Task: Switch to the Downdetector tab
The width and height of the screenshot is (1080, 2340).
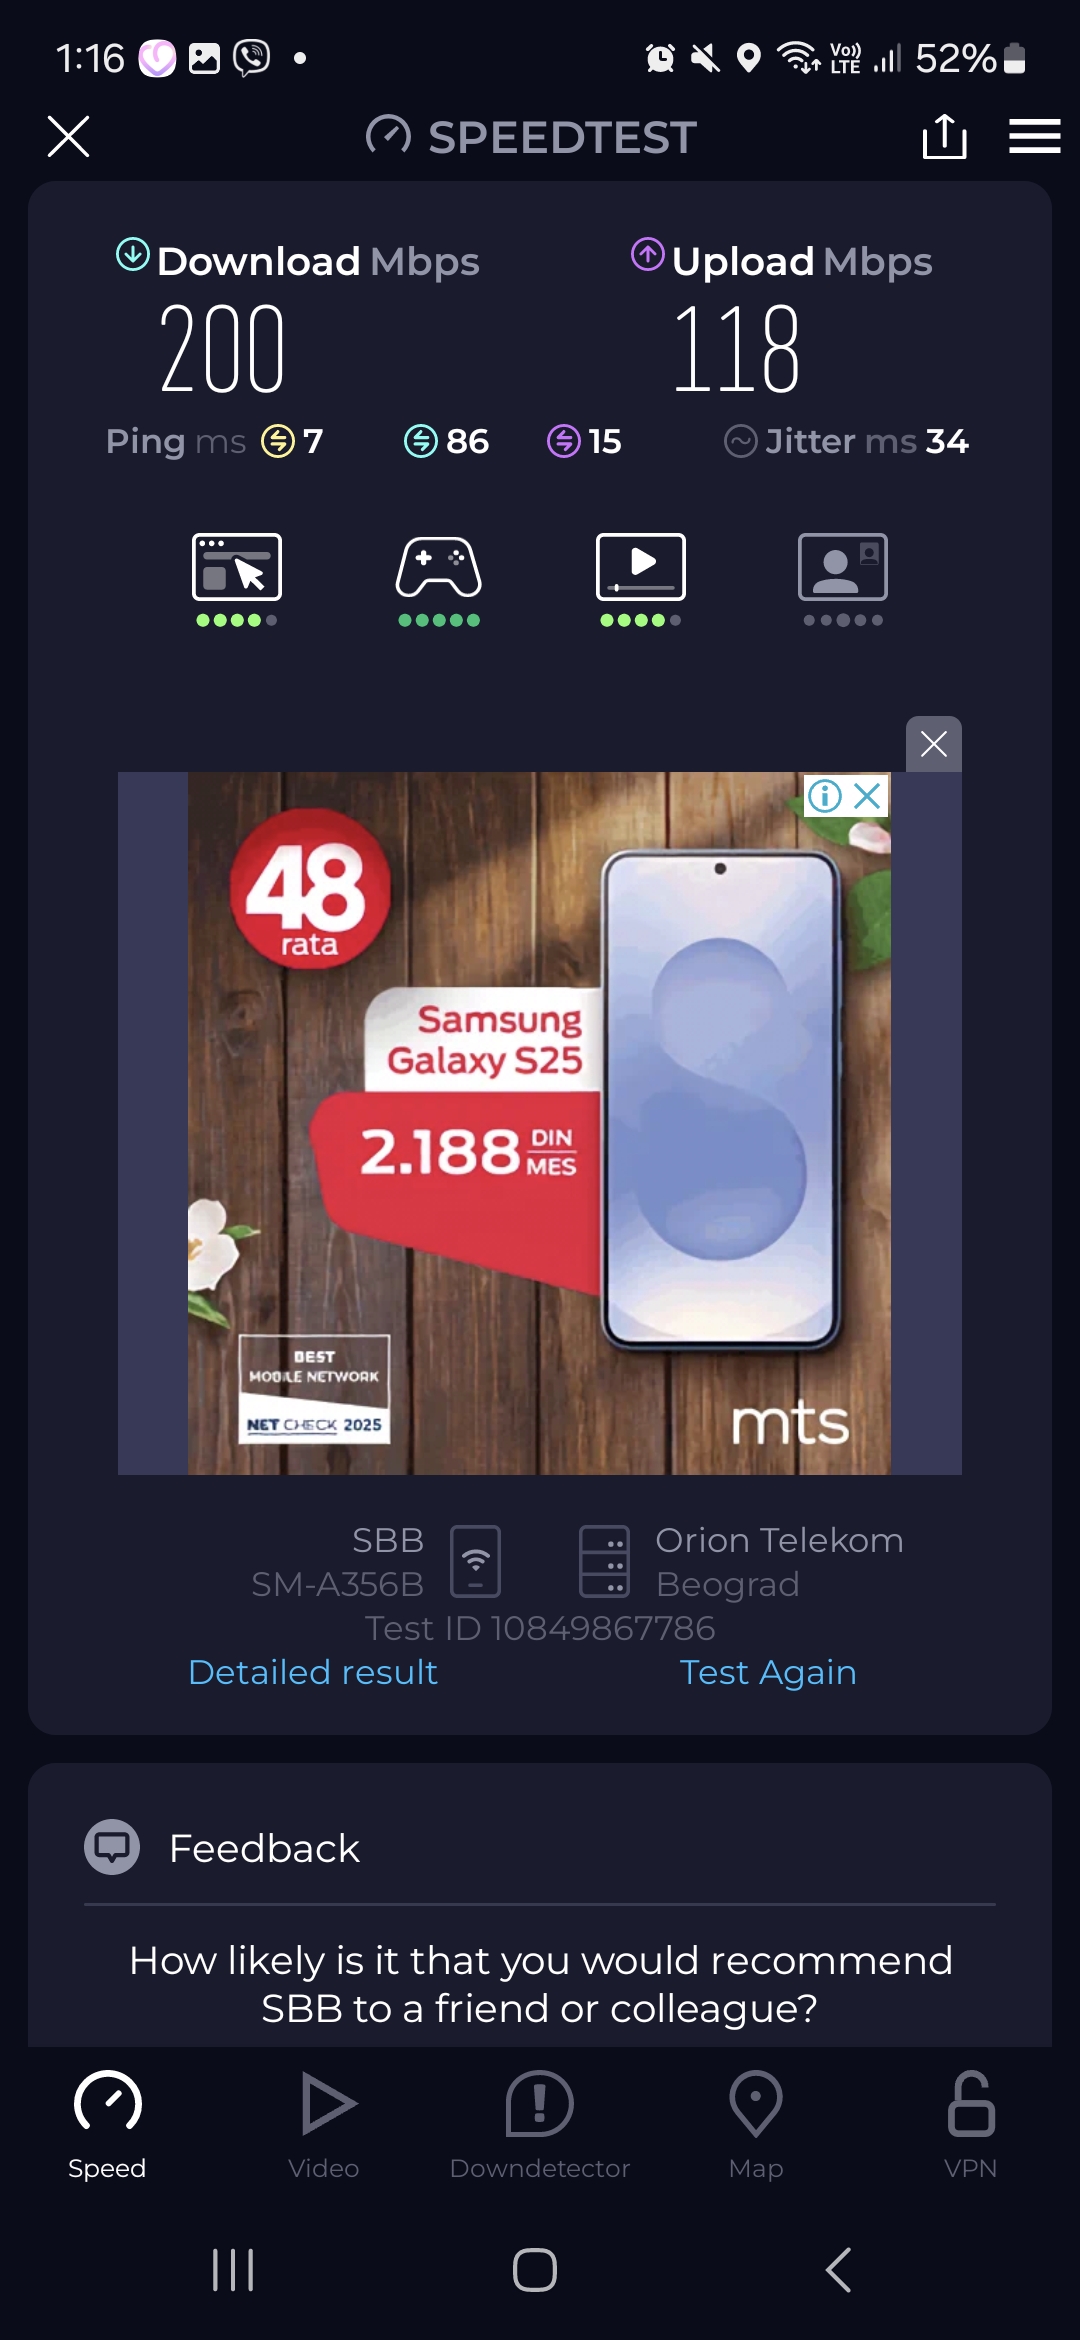Action: click(540, 2125)
